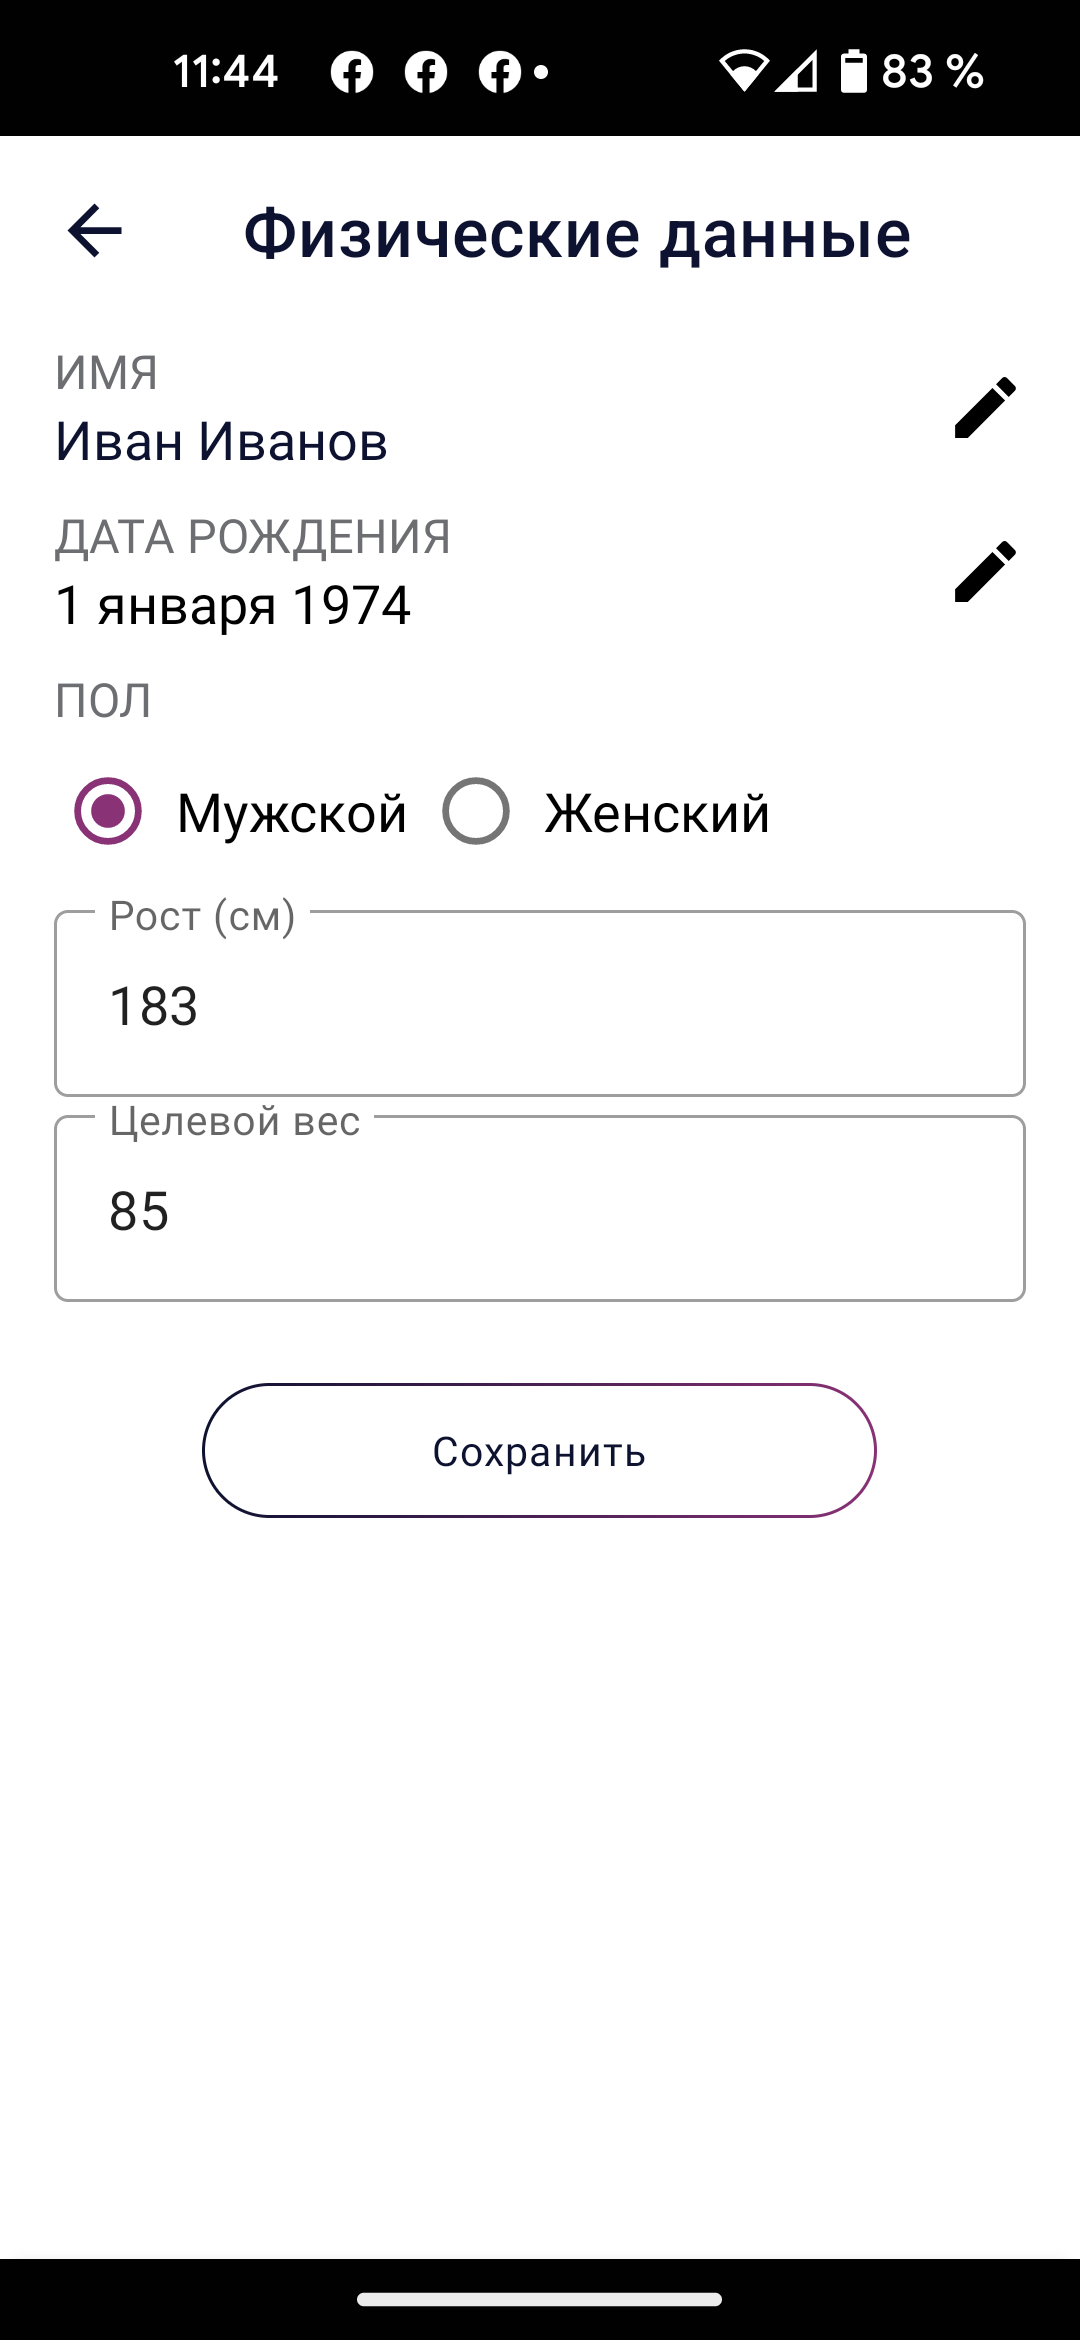Tap the notification overflow dot

click(x=541, y=71)
